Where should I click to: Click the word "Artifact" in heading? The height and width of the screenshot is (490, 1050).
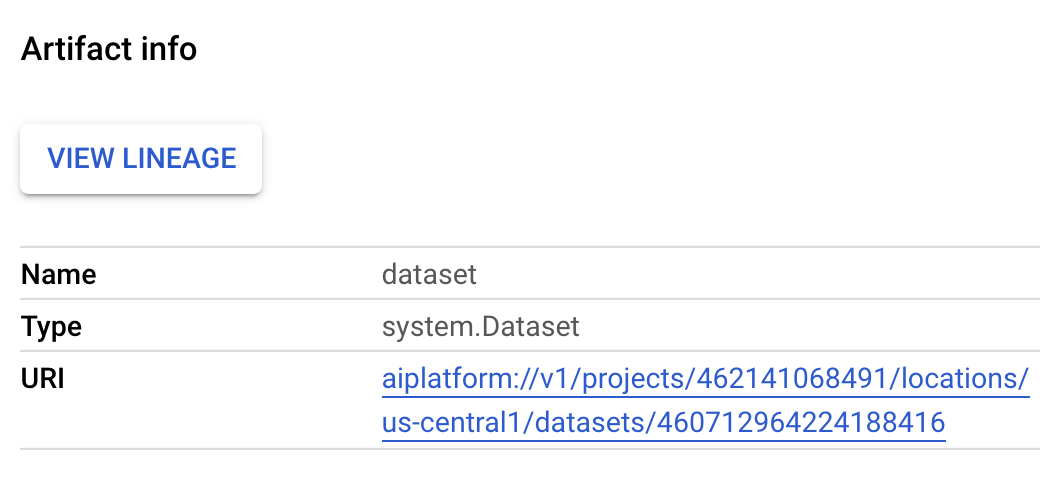click(79, 49)
